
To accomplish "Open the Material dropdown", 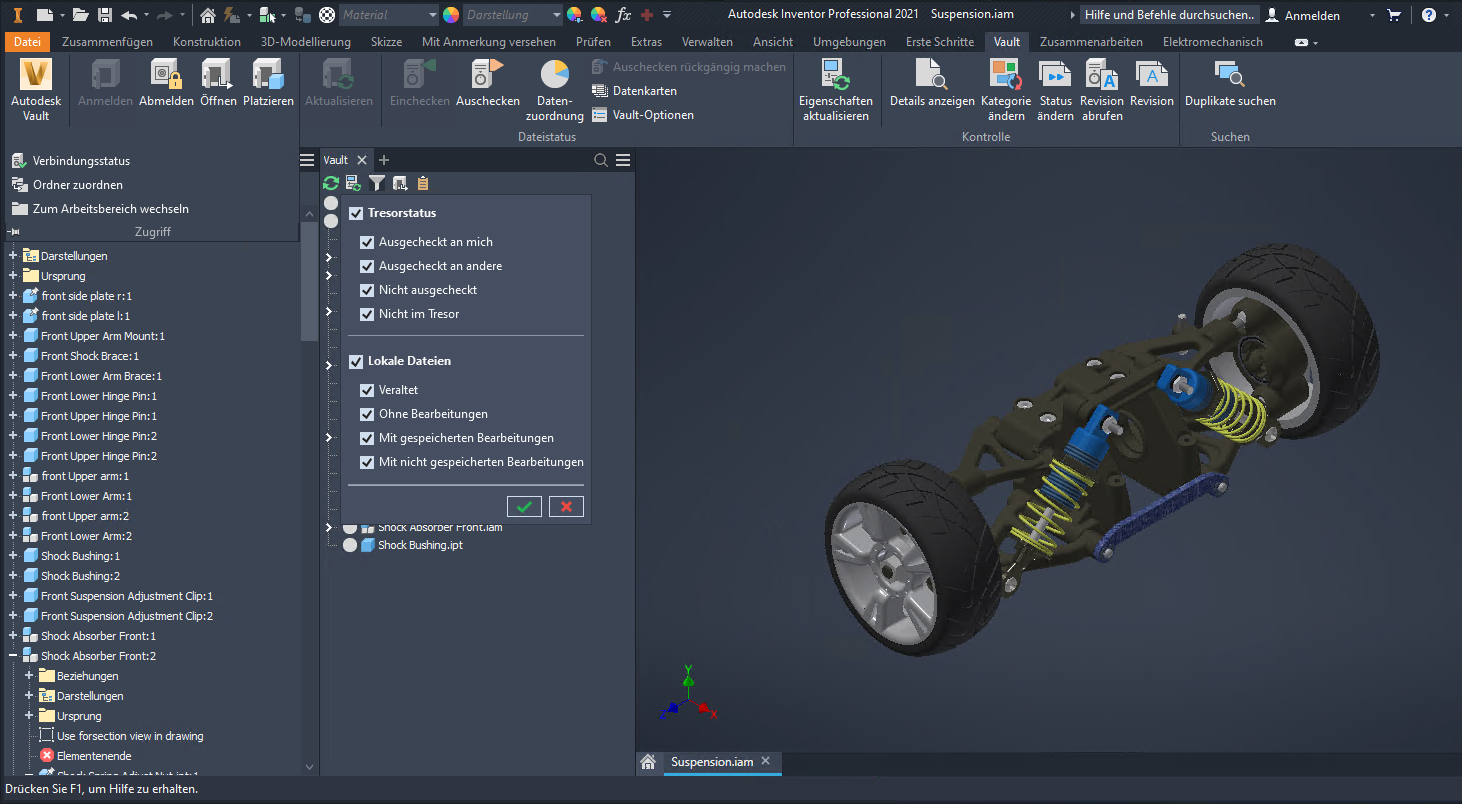I will pos(389,15).
